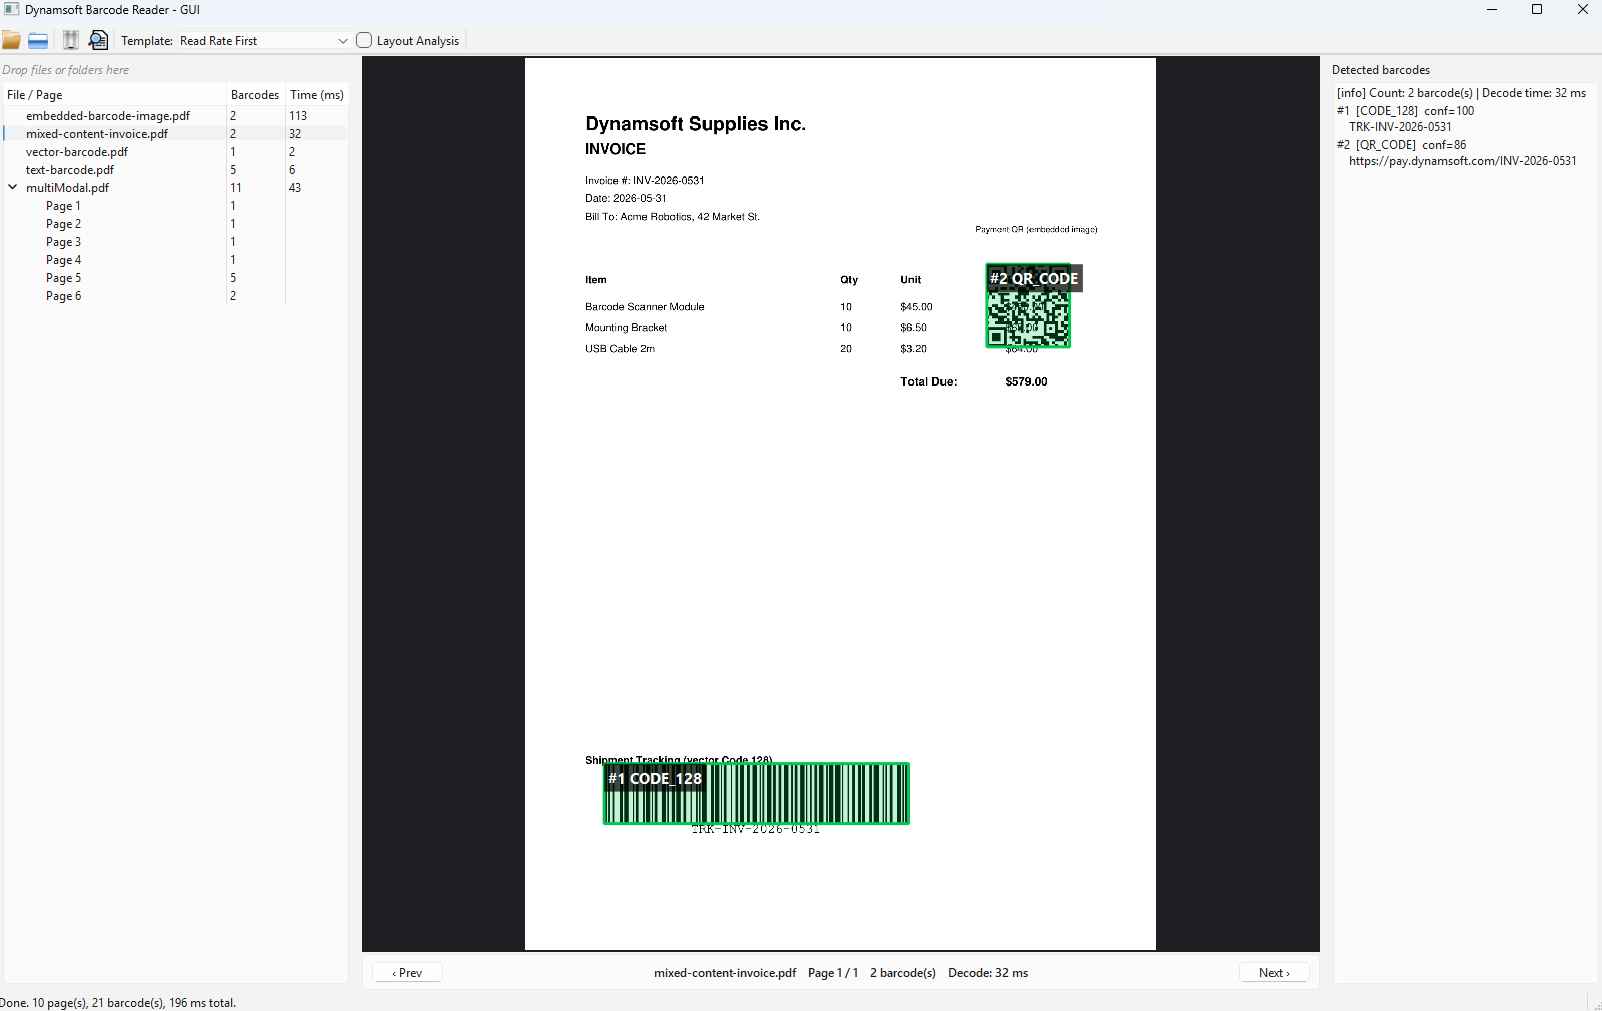Click the $579.00 total amount
Viewport: 1602px width, 1011px height.
pyautogui.click(x=1026, y=382)
